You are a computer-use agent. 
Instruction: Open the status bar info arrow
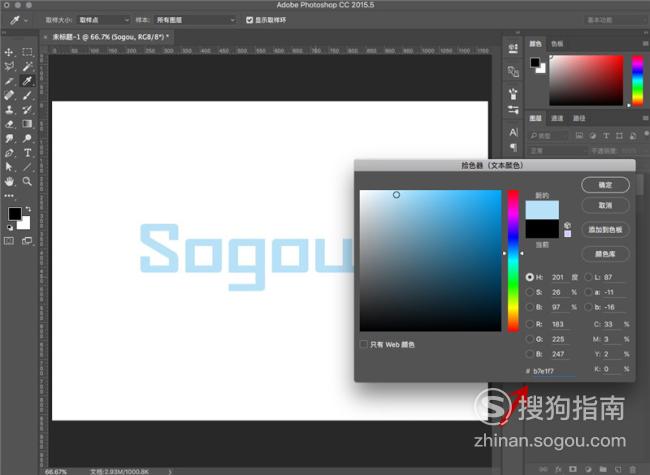coord(170,471)
